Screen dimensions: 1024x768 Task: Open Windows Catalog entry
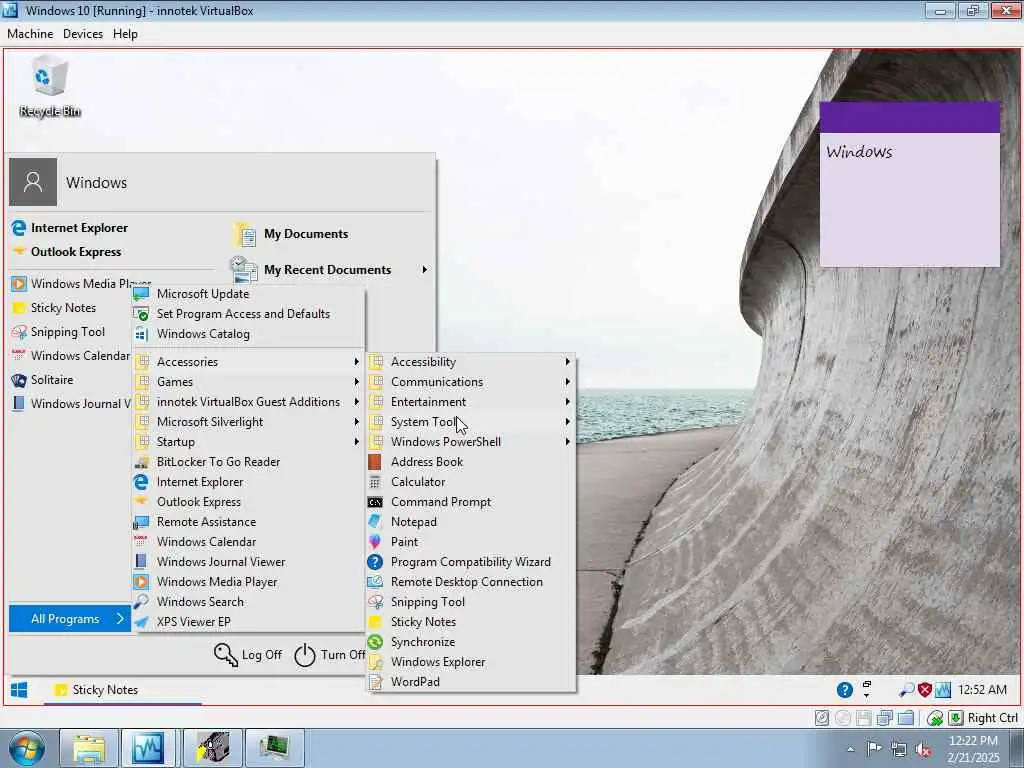(248, 334)
